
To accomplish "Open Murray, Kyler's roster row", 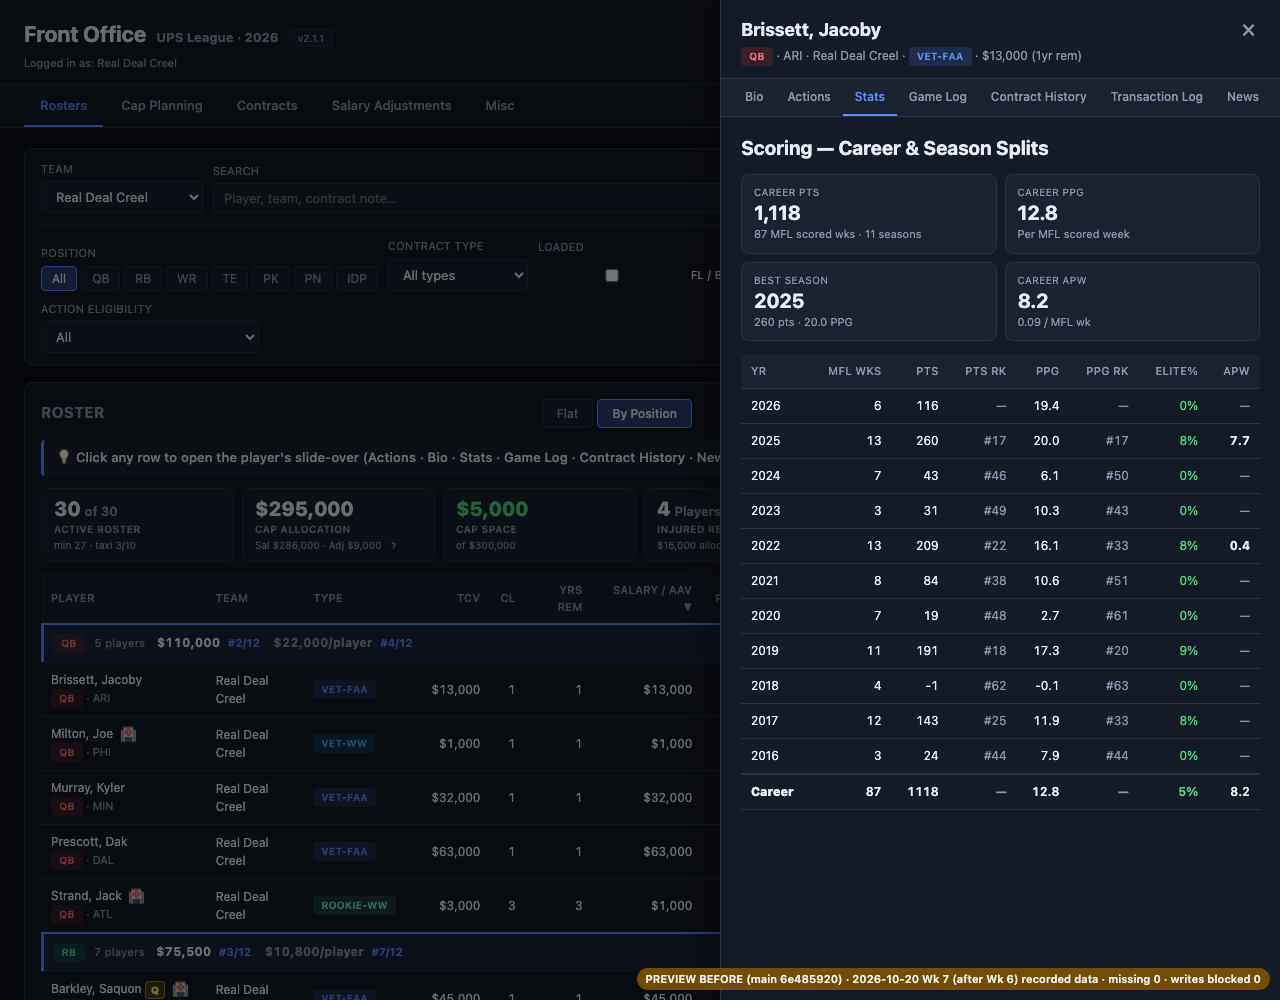I will 380,798.
